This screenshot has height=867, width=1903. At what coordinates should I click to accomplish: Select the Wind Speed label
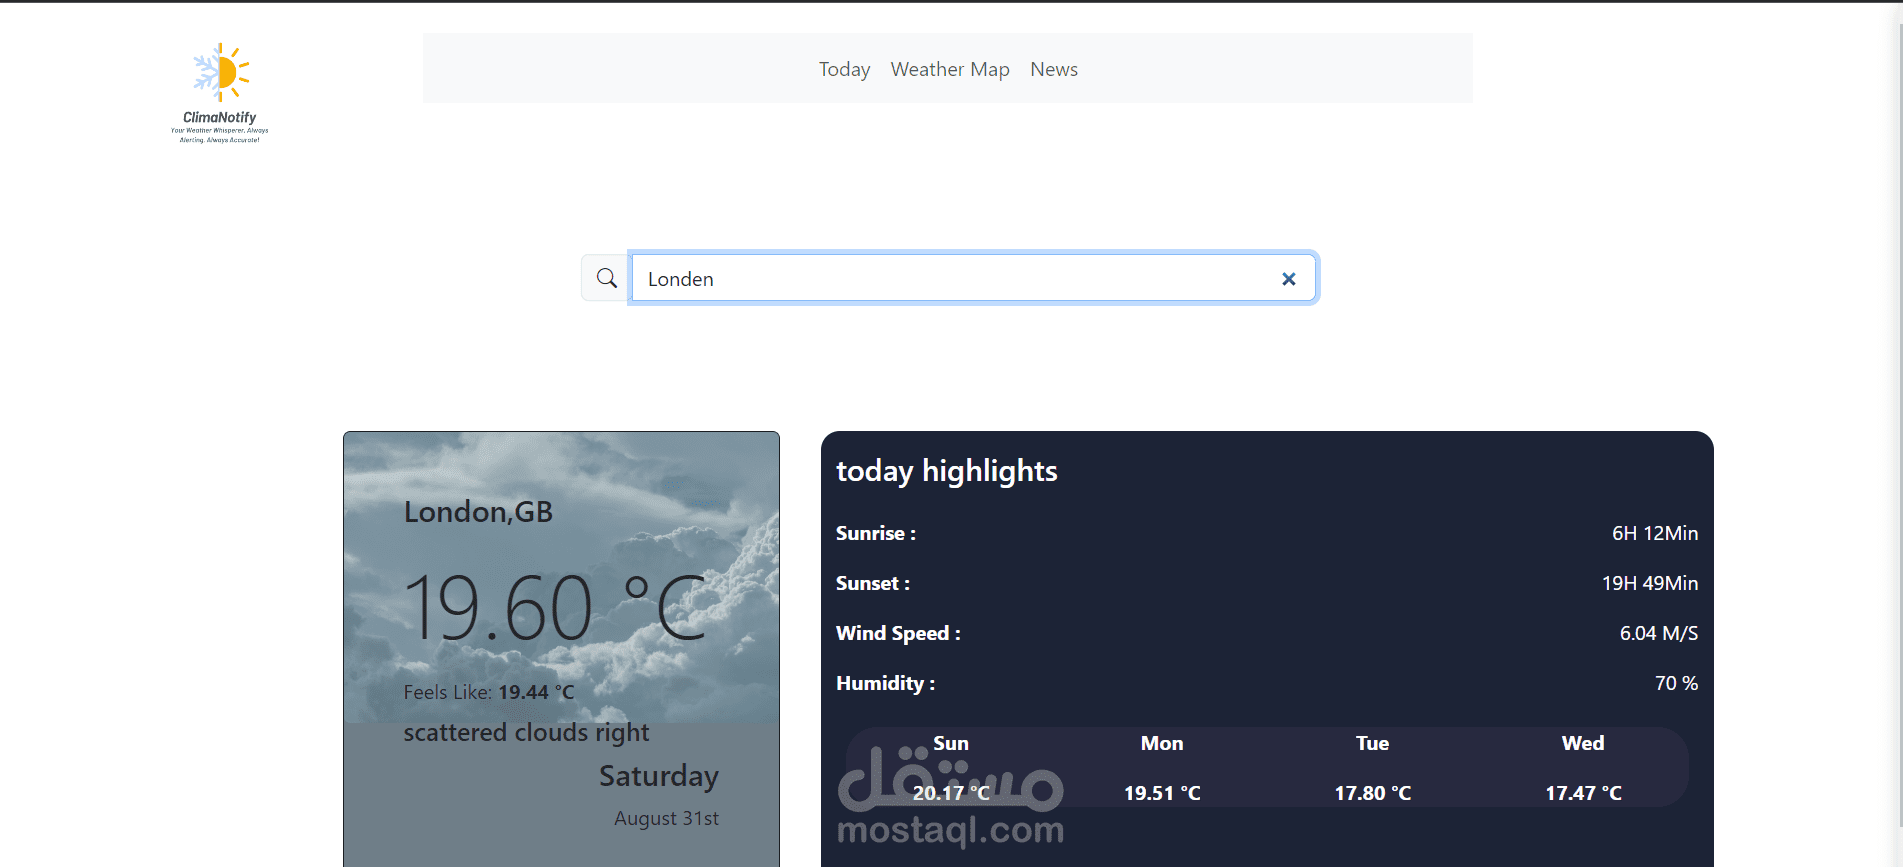coord(898,633)
